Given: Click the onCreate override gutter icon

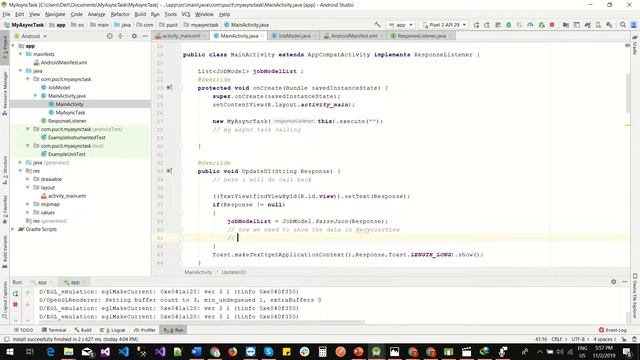Looking at the screenshot, I should [169, 88].
